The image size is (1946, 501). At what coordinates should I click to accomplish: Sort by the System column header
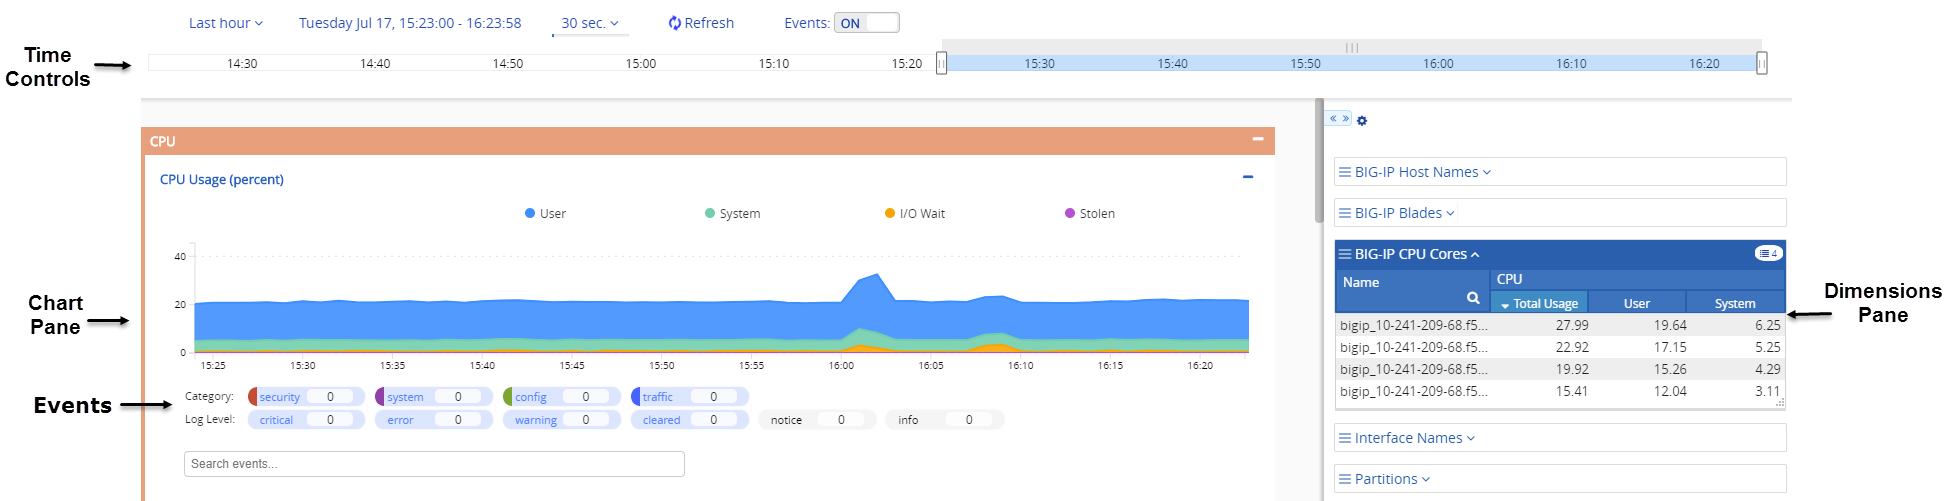pos(1735,302)
